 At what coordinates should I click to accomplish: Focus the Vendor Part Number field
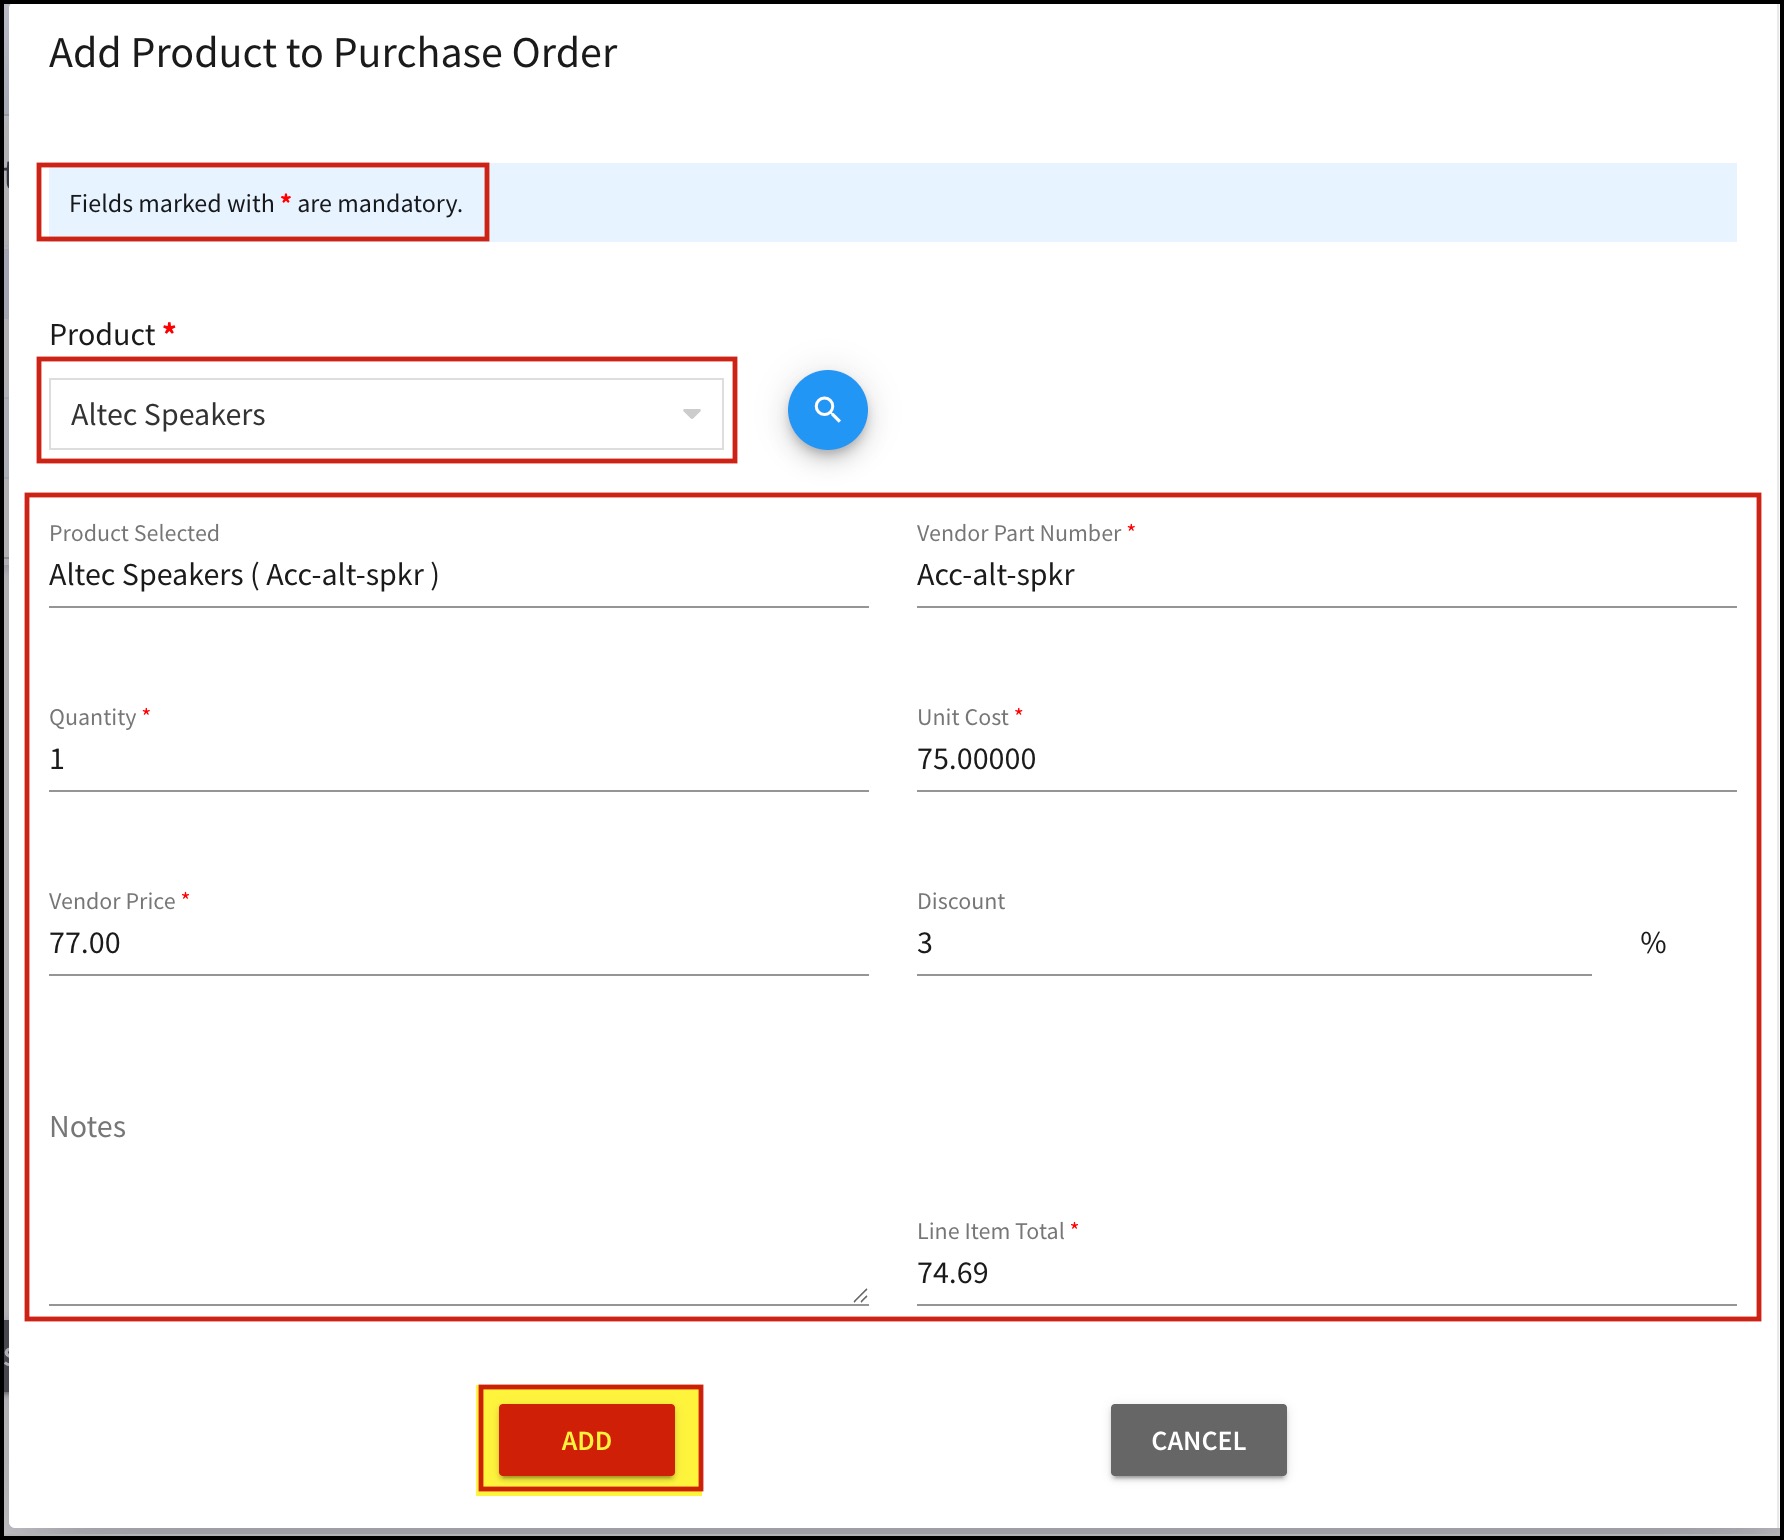(x=1326, y=575)
